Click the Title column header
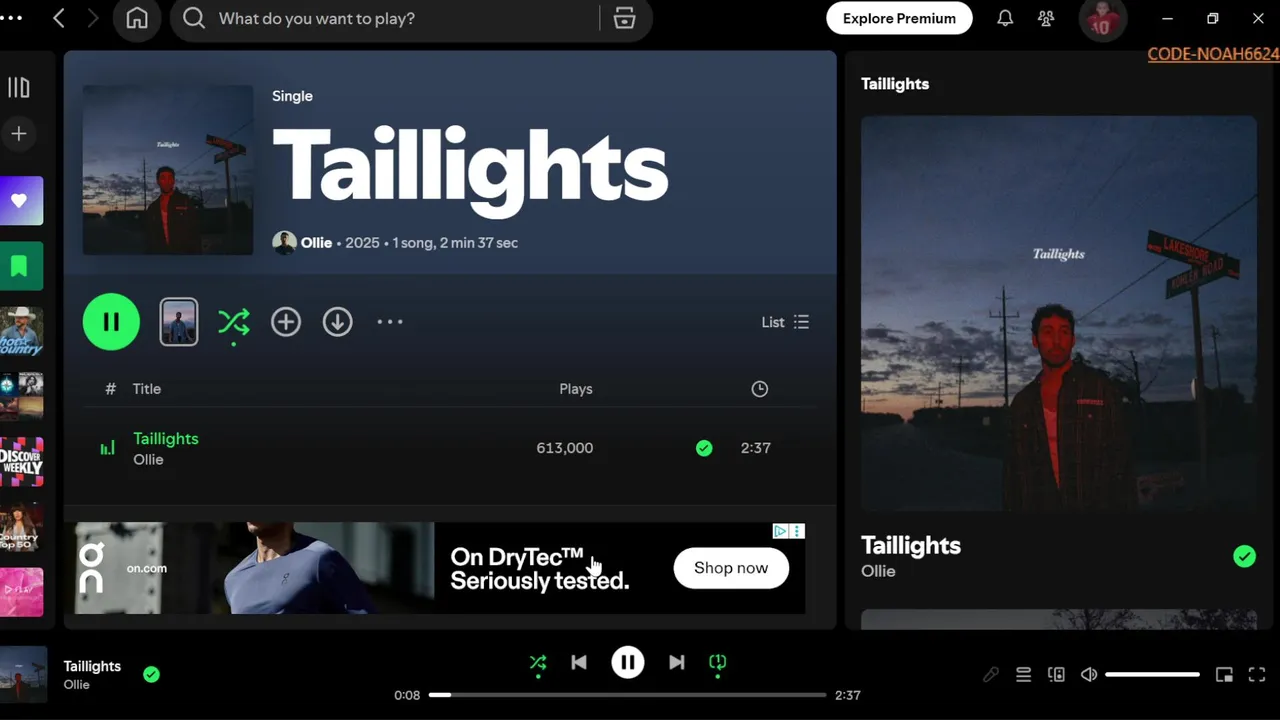 147,389
